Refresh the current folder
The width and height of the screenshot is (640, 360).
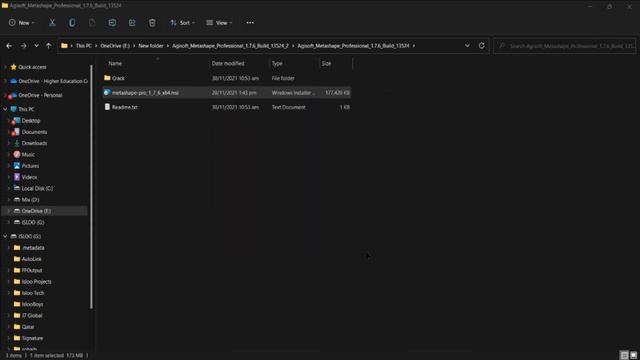coord(482,46)
